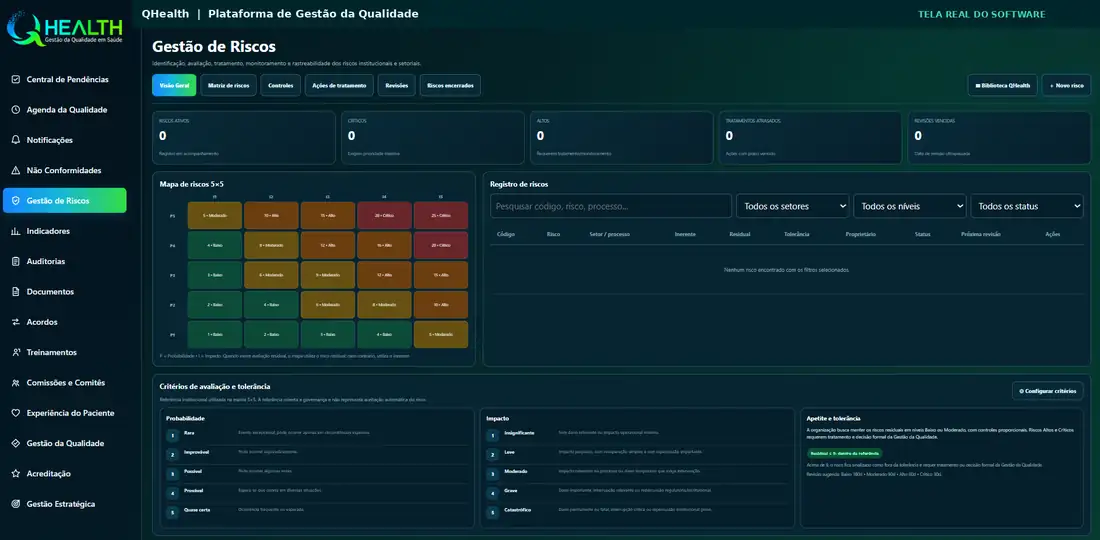1100x540 pixels.
Task: Open the Indicadores chart icon
Action: point(16,231)
